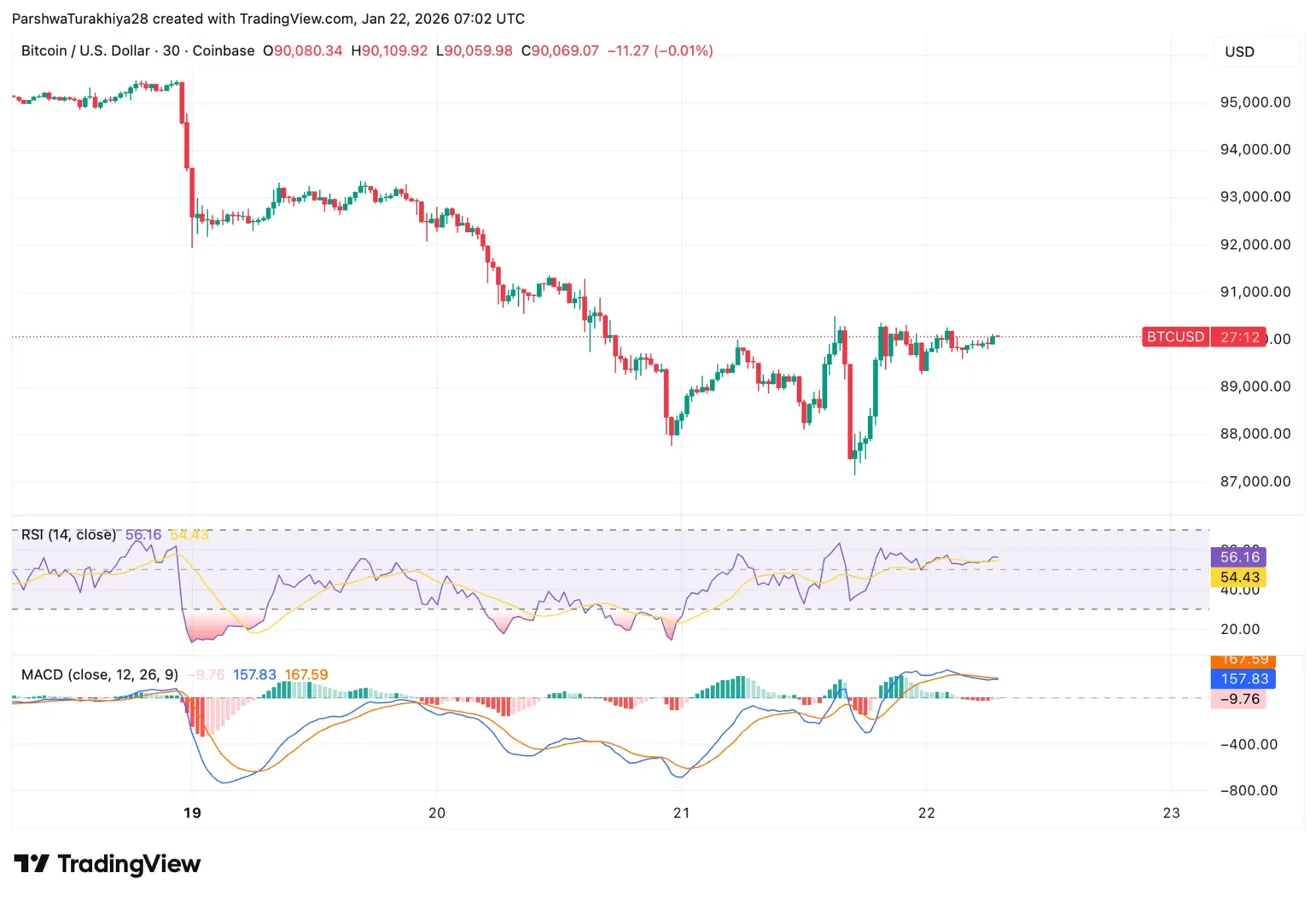Click the candle countdown timer showing 27:12
Screen dimensions: 1316x899
click(x=1238, y=337)
